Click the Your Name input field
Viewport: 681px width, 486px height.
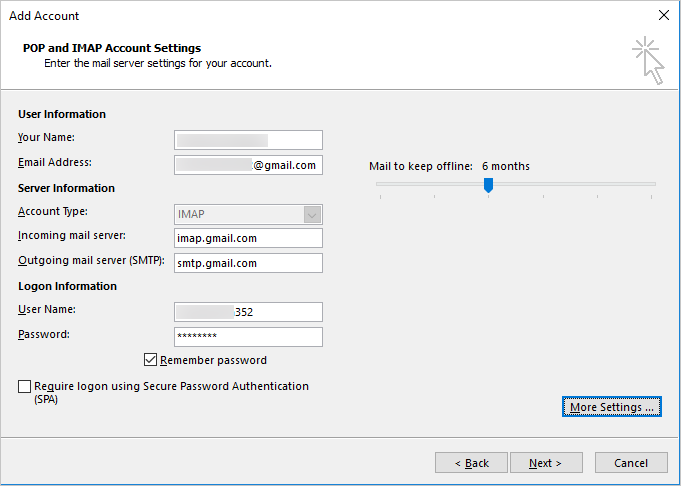(x=248, y=140)
